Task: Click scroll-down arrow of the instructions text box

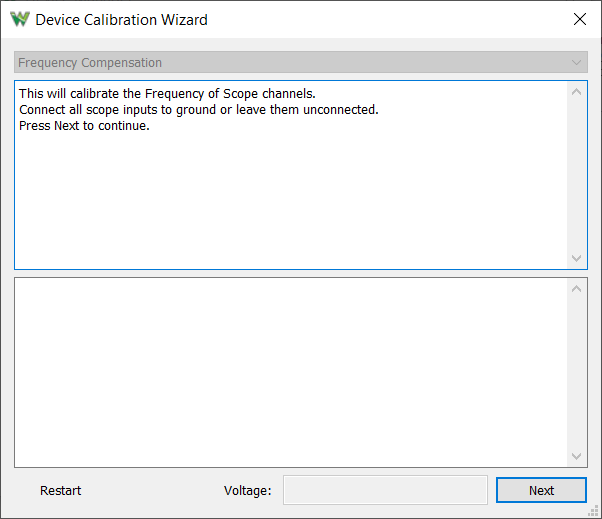Action: click(x=576, y=258)
